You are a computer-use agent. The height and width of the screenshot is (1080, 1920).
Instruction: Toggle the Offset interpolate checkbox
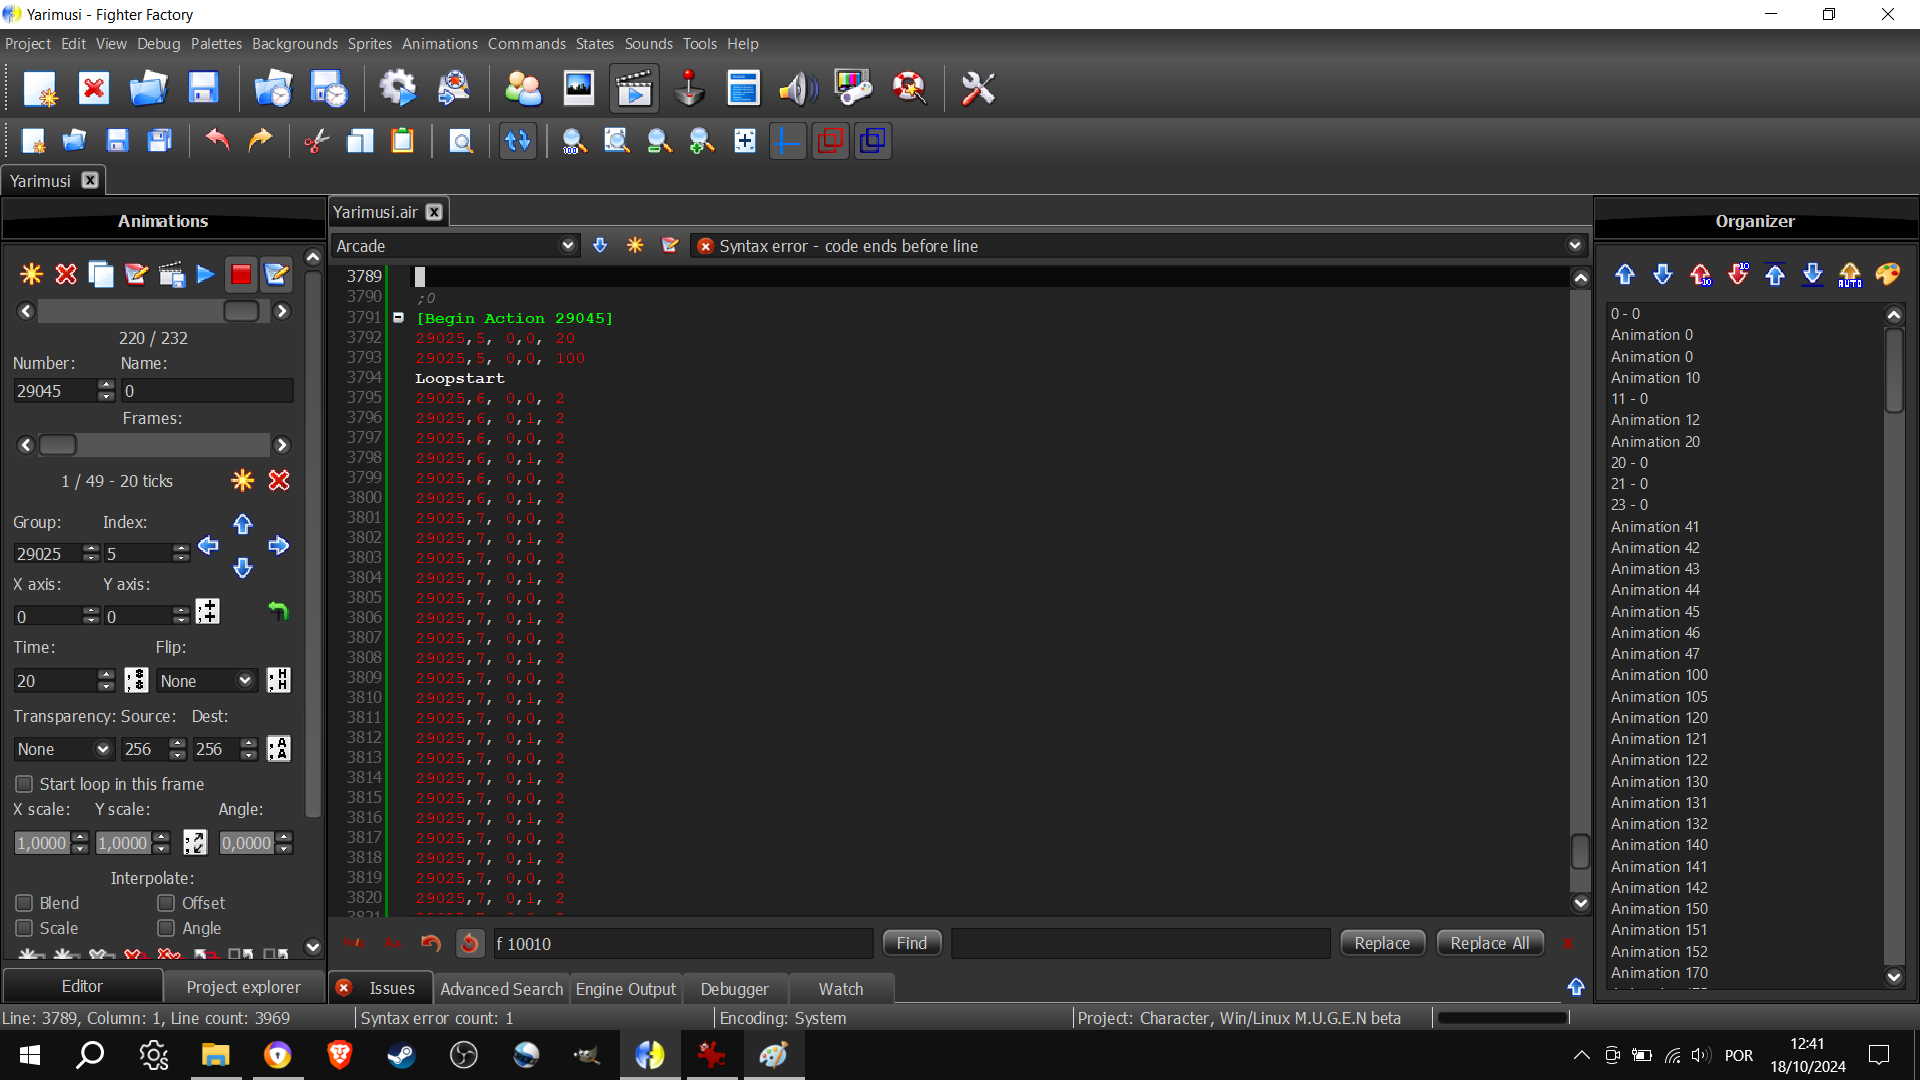click(x=166, y=903)
